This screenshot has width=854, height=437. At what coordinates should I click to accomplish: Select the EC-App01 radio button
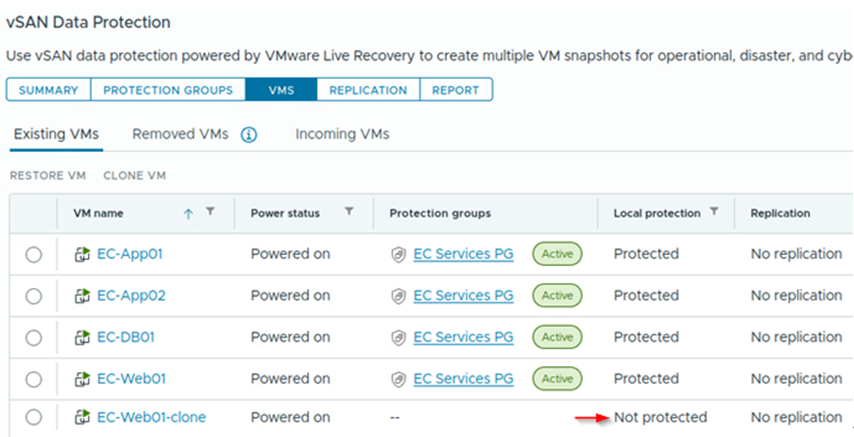(34, 255)
